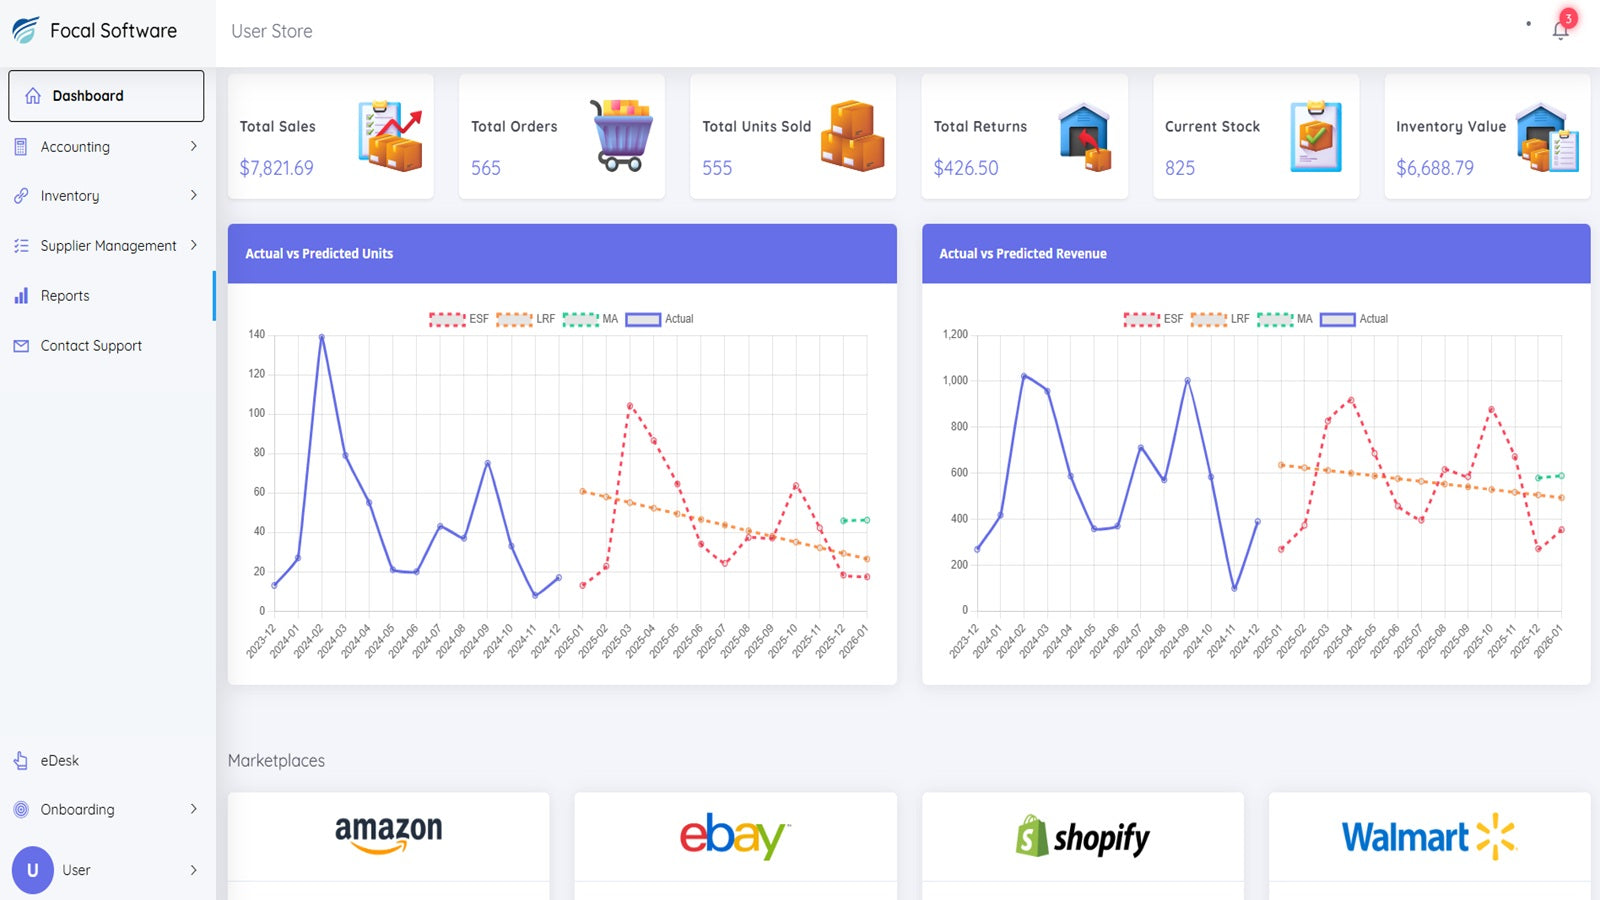Screen dimensions: 1600x900
Task: Open the notifications bell icon
Action: pyautogui.click(x=1560, y=31)
